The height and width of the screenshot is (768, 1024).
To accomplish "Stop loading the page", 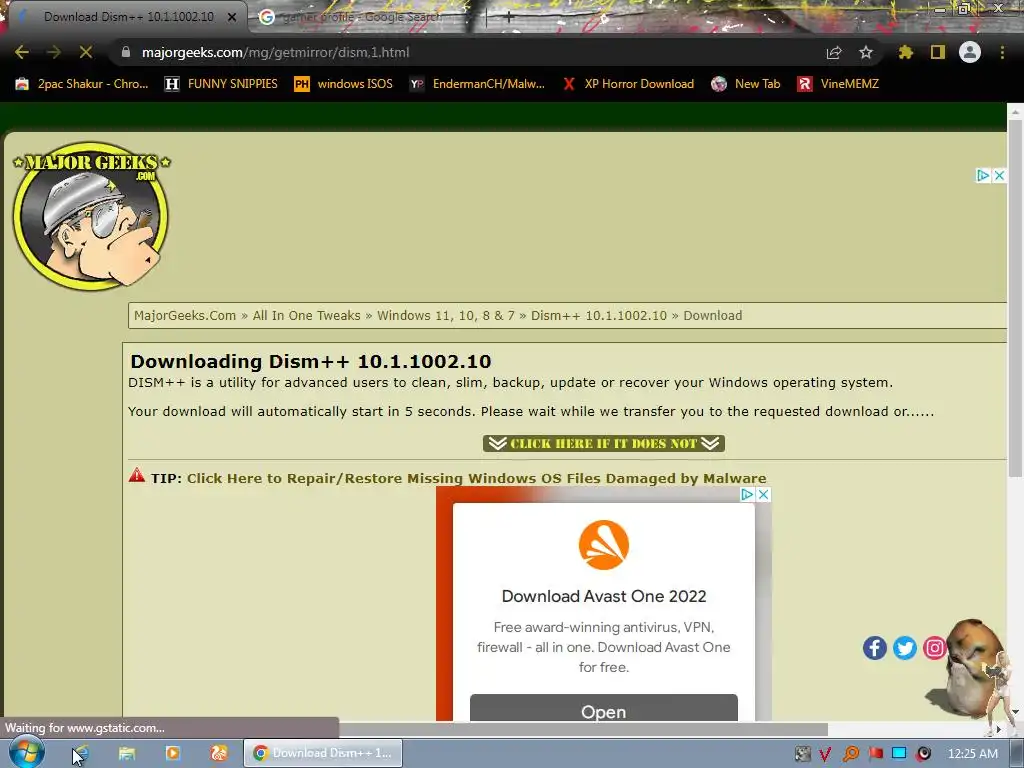I will (x=86, y=52).
